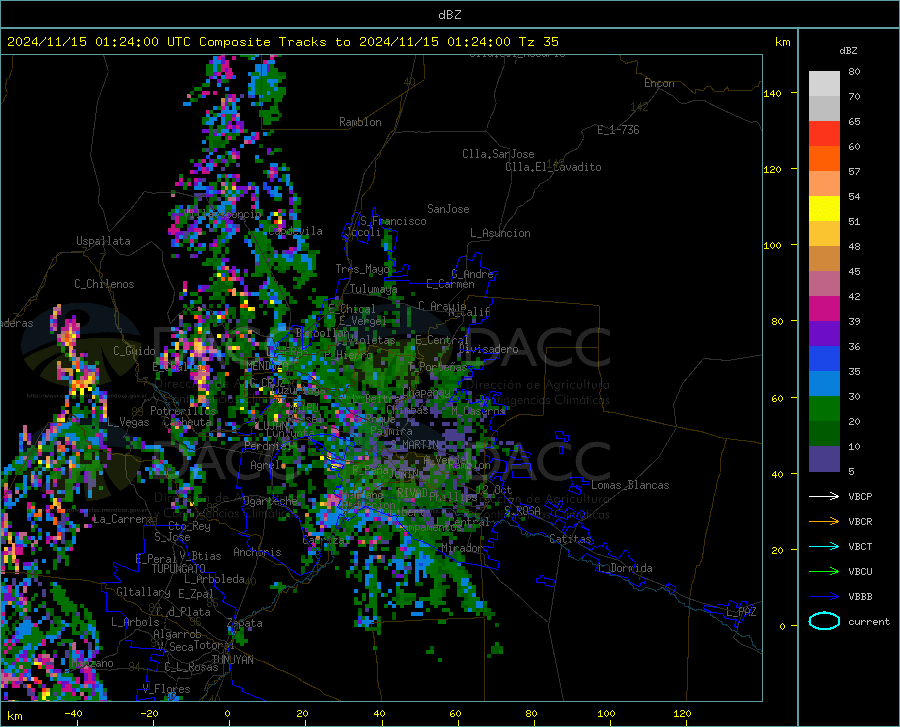Click the TUNUYAN label
The width and height of the screenshot is (900, 727).
coord(232,660)
